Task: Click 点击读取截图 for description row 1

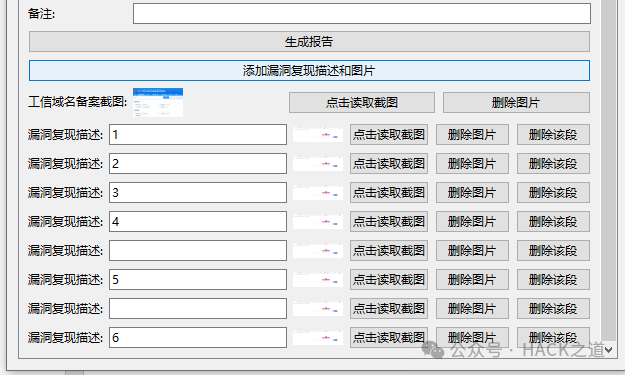Action: point(389,135)
